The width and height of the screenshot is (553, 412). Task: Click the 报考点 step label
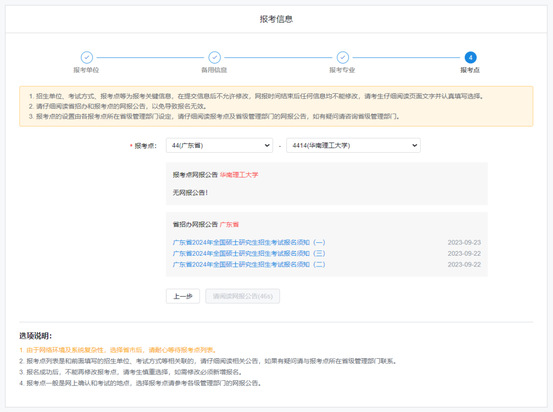point(470,70)
